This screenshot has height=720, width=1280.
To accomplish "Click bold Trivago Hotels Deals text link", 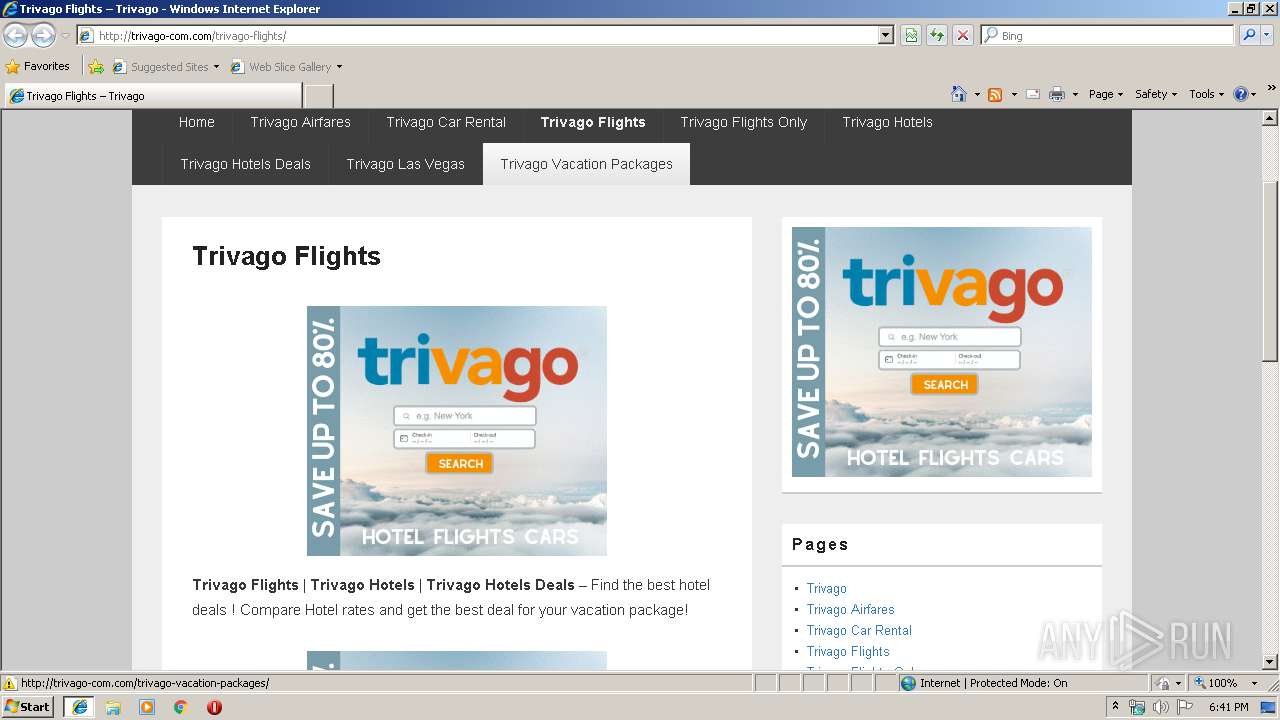I will click(x=500, y=585).
